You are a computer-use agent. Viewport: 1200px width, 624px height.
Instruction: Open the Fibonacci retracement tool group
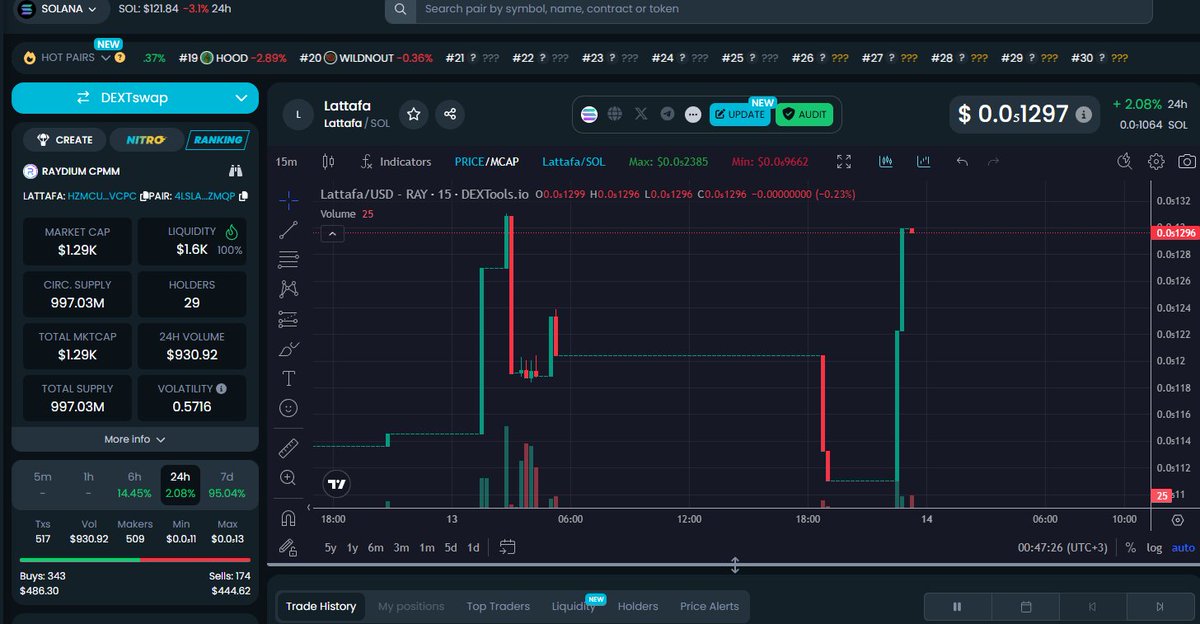[288, 260]
